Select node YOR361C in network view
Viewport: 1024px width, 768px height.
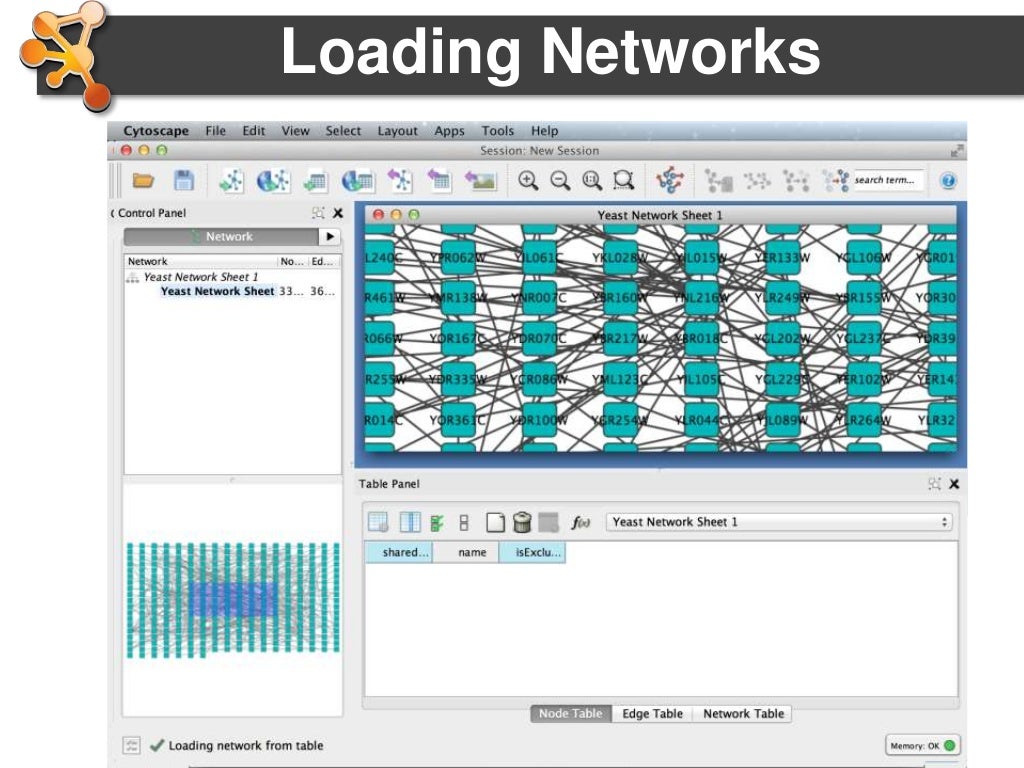pyautogui.click(x=458, y=419)
